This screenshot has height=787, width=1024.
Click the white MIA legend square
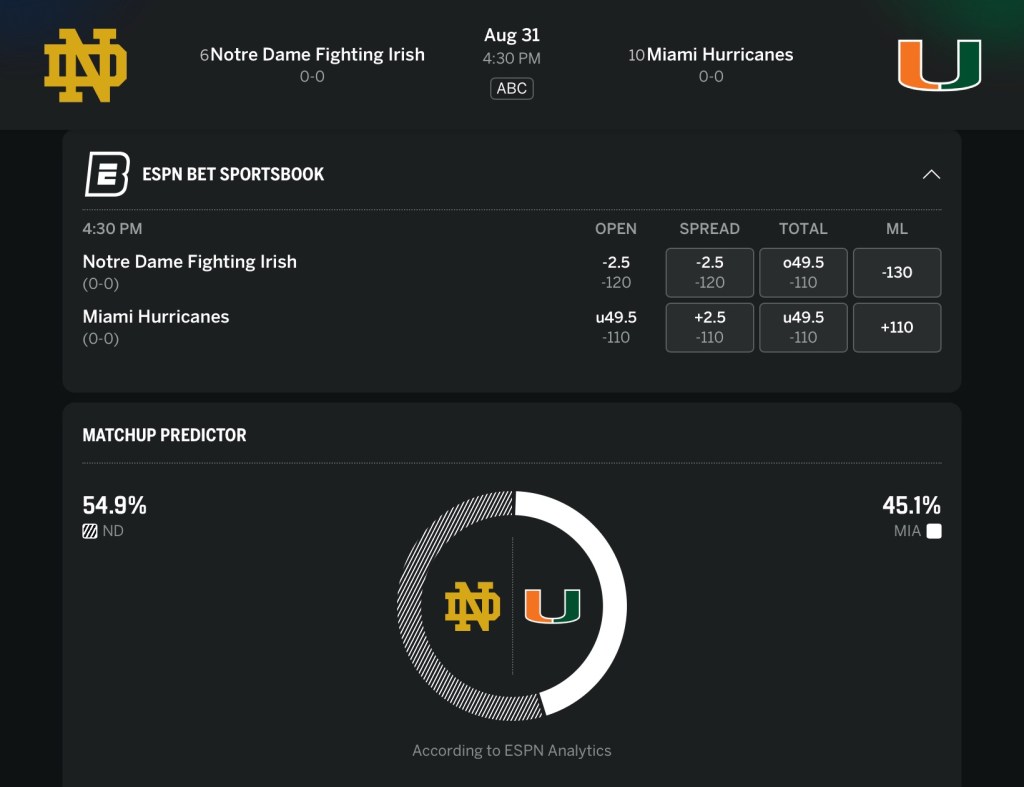coord(934,532)
